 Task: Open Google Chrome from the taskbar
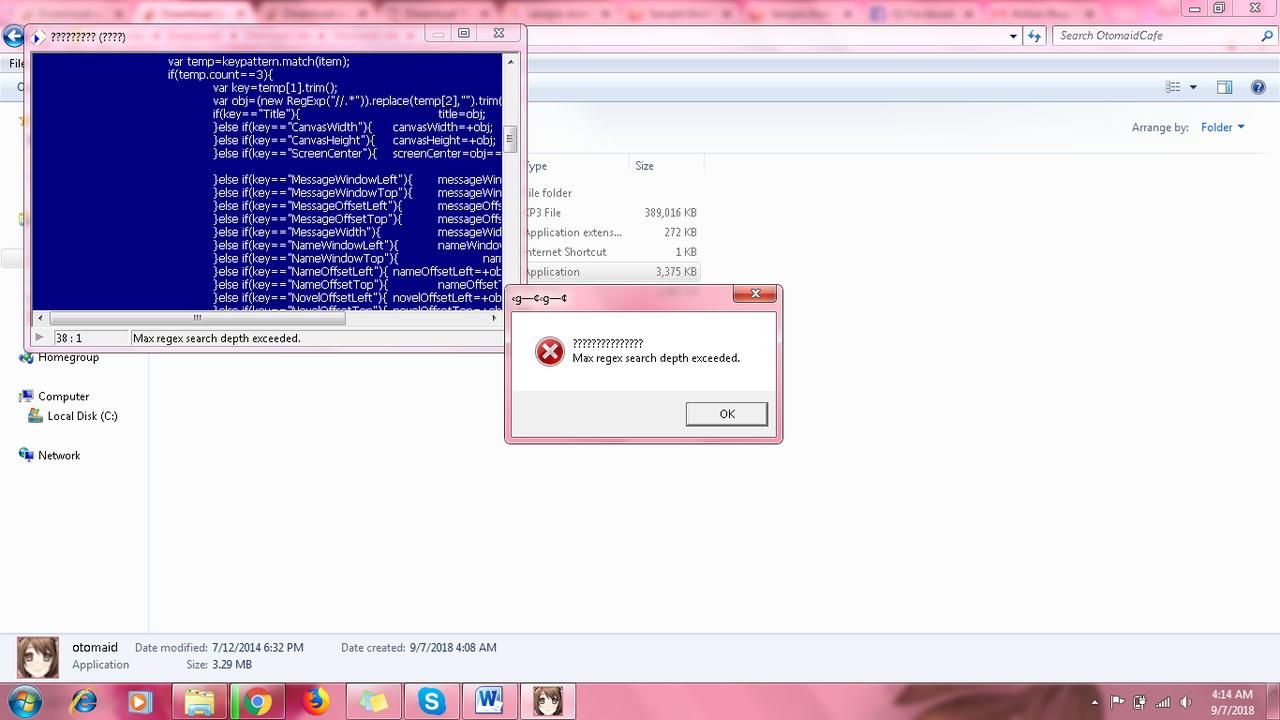pyautogui.click(x=257, y=702)
